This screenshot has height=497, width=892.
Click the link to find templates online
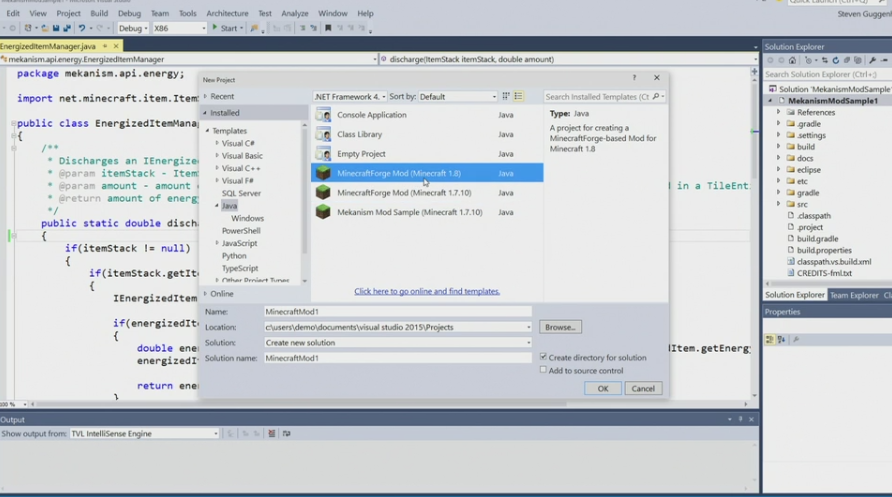(427, 291)
